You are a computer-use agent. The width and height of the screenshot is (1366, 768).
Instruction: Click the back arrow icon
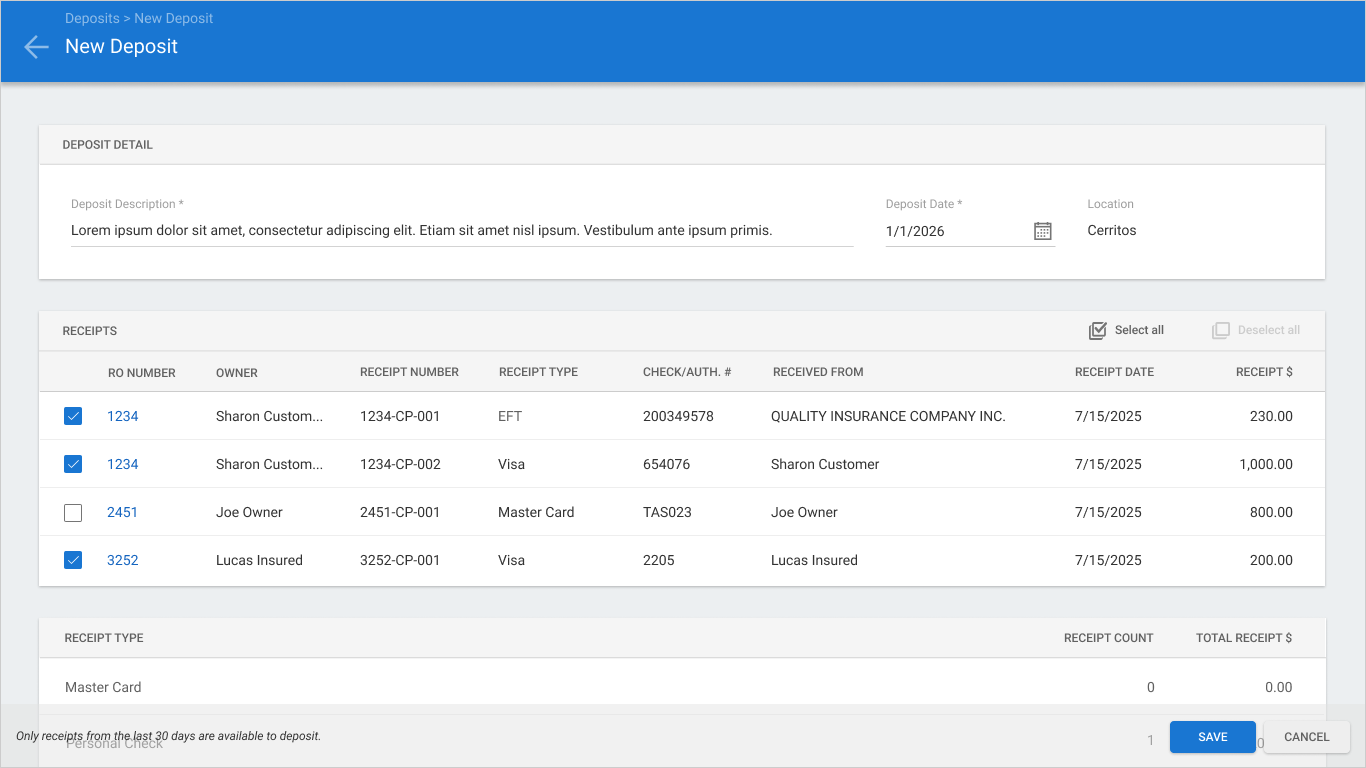coord(36,47)
